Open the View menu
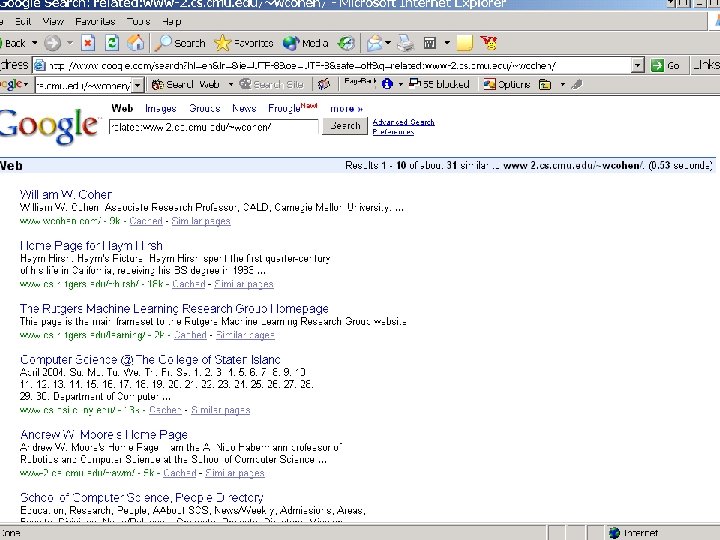This screenshot has width=720, height=540. tap(53, 22)
